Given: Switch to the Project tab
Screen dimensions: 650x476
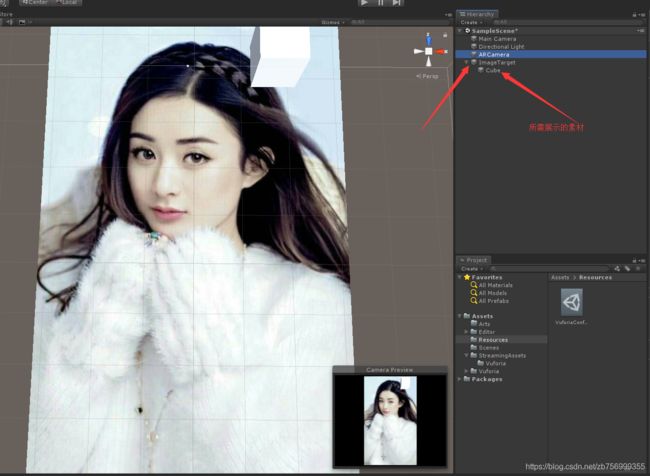Looking at the screenshot, I should pyautogui.click(x=474, y=260).
